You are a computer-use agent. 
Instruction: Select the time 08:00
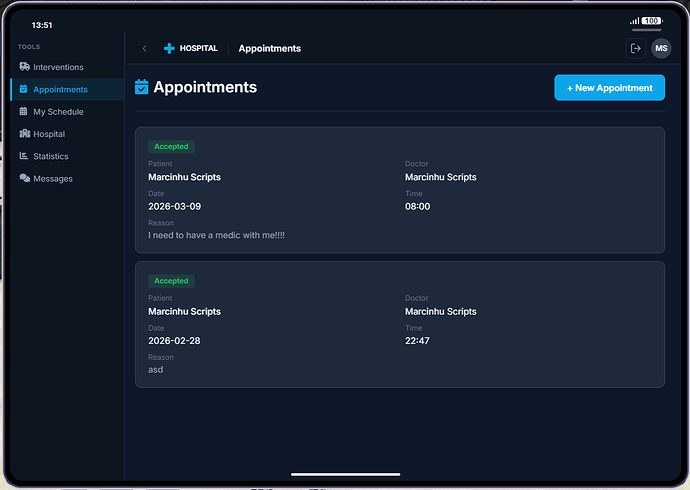[418, 206]
